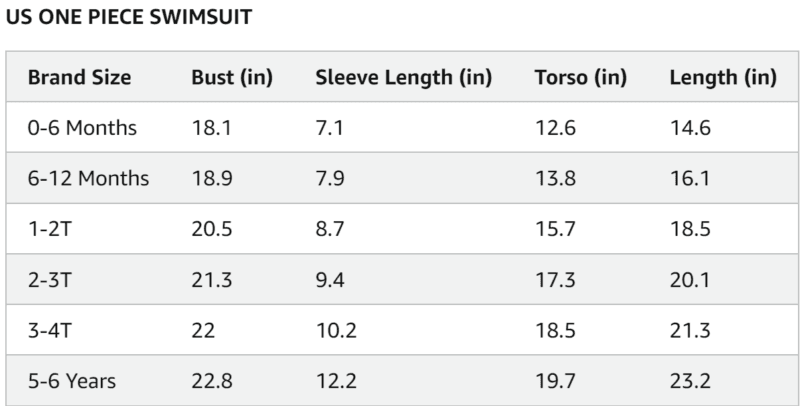Click the Bust (in) column header

pyautogui.click(x=232, y=77)
